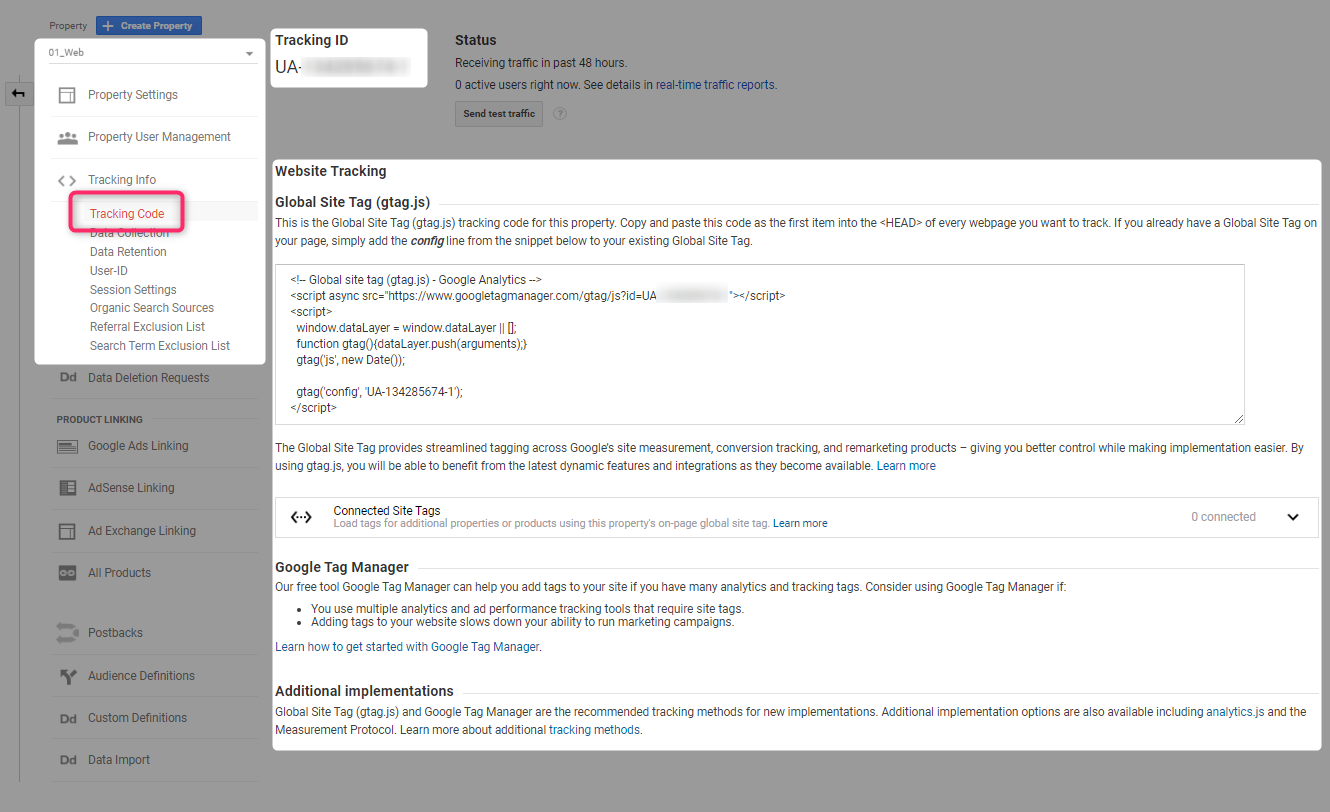The image size is (1330, 812).
Task: Click the 'Google Tag Manager' heading
Action: (x=342, y=567)
